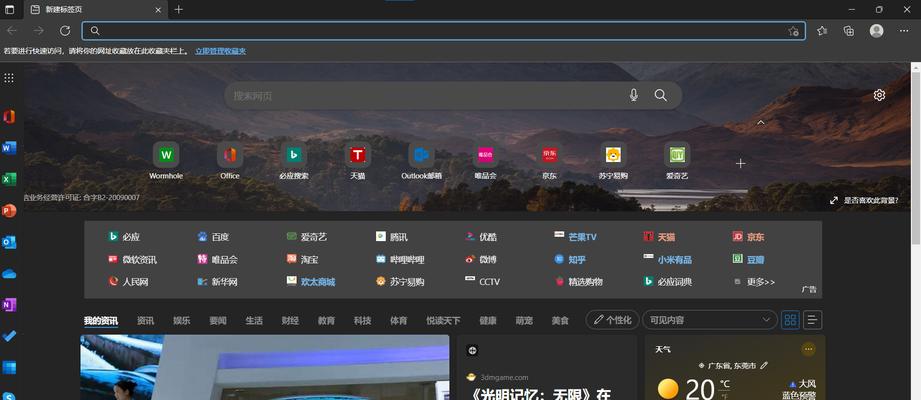Screen dimensions: 921x400
Task: Open the To Do checkmark app in sidebar
Action: [9, 336]
